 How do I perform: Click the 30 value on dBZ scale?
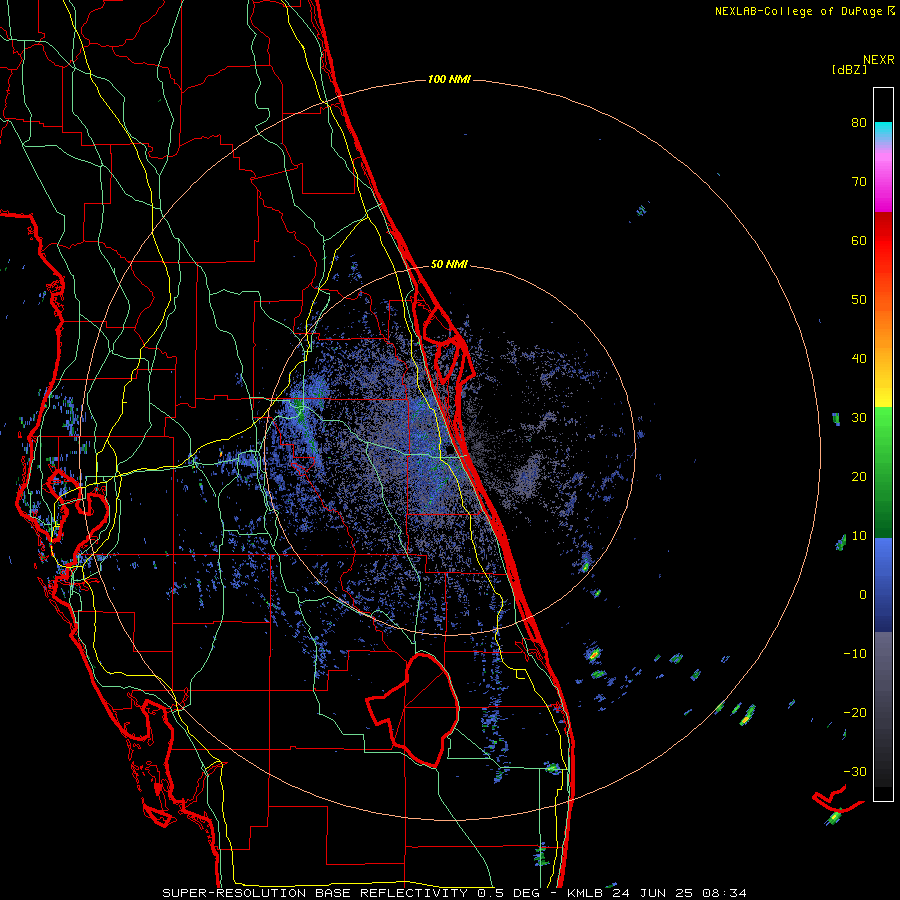coord(859,418)
